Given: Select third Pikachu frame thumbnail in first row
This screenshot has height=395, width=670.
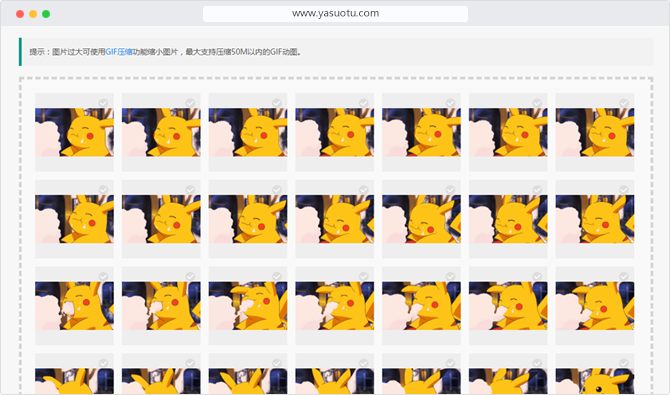Looking at the screenshot, I should [248, 132].
